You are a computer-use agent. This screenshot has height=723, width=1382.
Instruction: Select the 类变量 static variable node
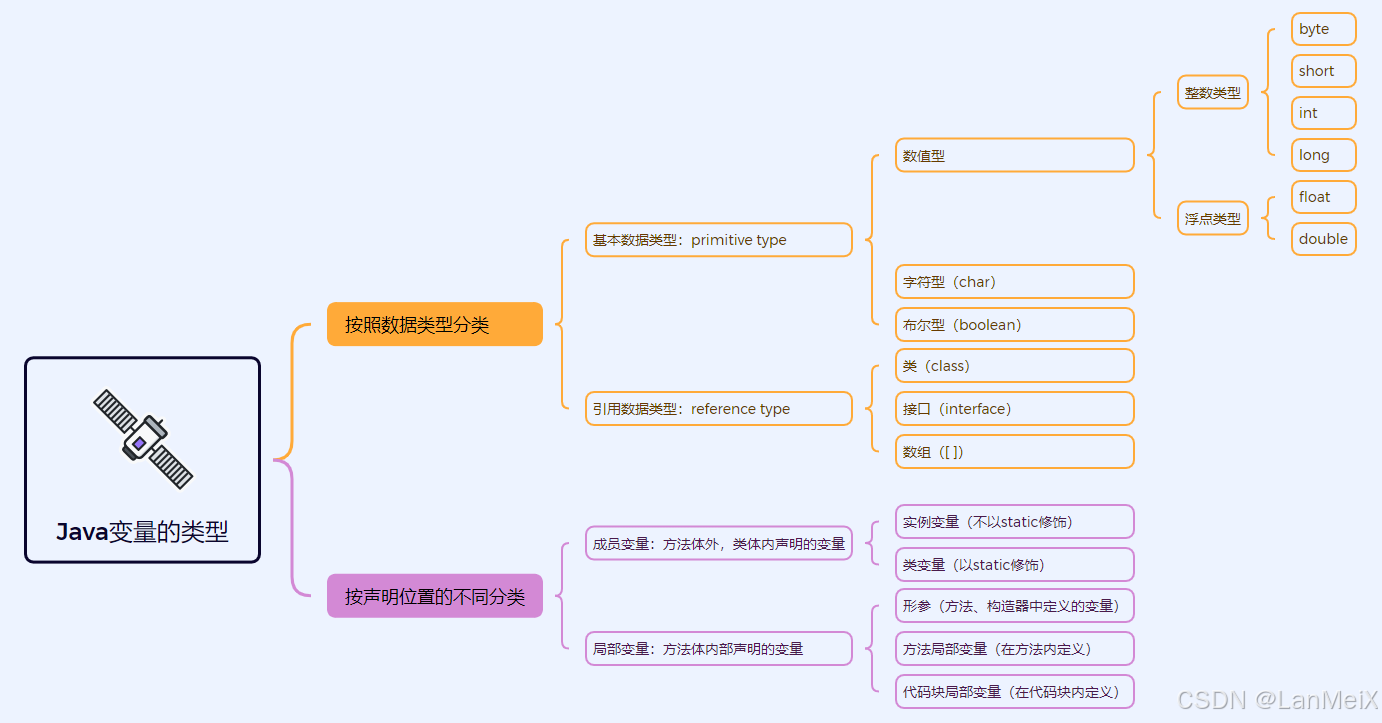(x=1014, y=564)
